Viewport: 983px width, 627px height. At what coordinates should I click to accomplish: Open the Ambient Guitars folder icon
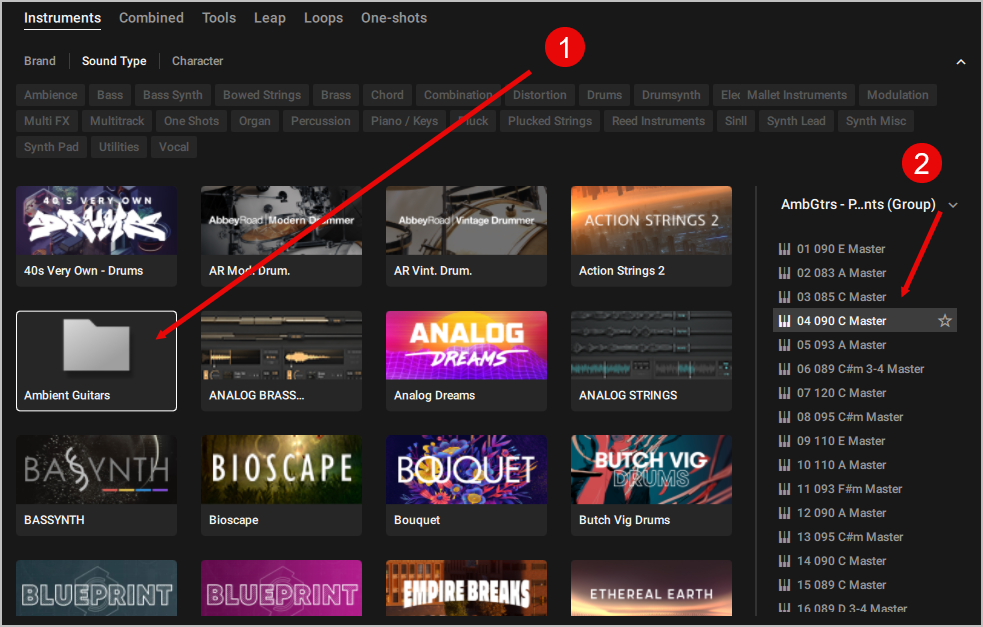coord(97,345)
